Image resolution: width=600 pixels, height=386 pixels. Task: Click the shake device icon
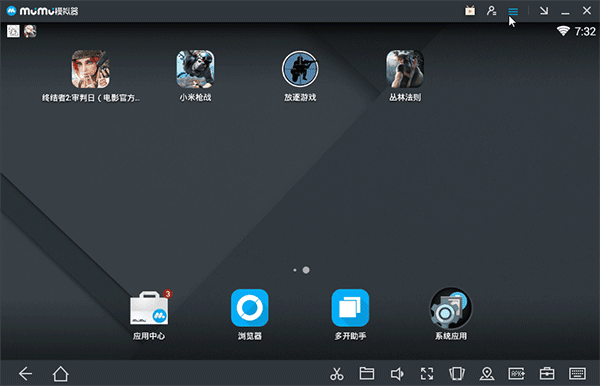(457, 374)
